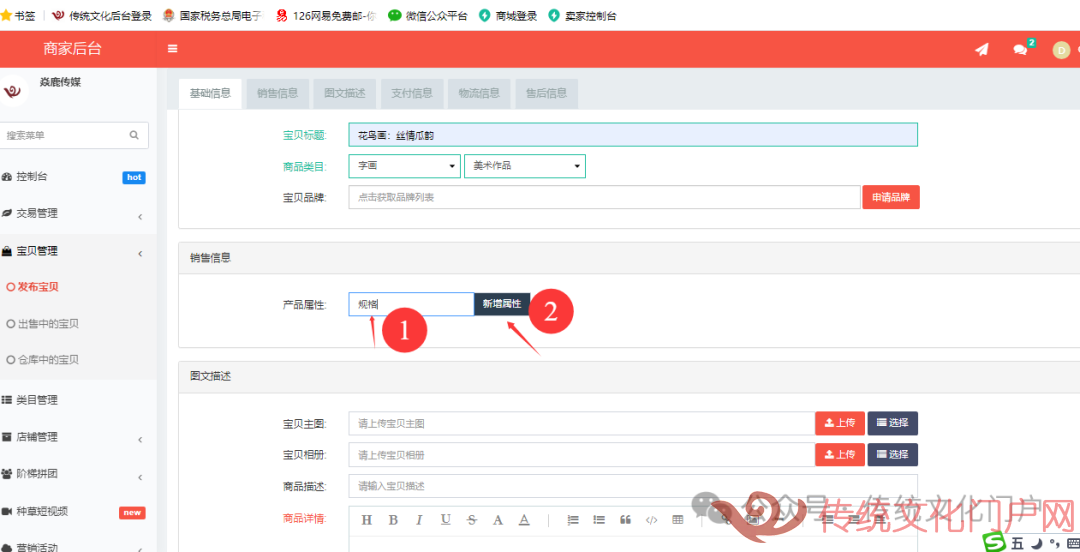Image resolution: width=1080 pixels, height=552 pixels.
Task: Click the paper plane icon in header
Action: tap(982, 50)
